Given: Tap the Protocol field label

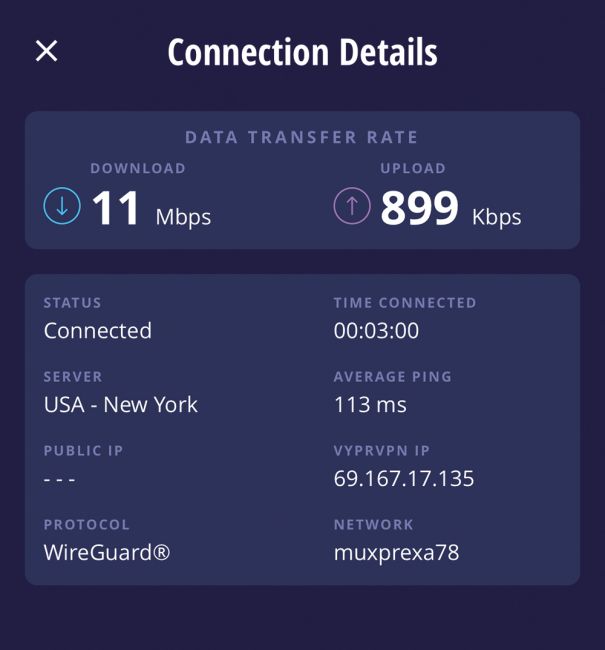Looking at the screenshot, I should click(x=87, y=525).
